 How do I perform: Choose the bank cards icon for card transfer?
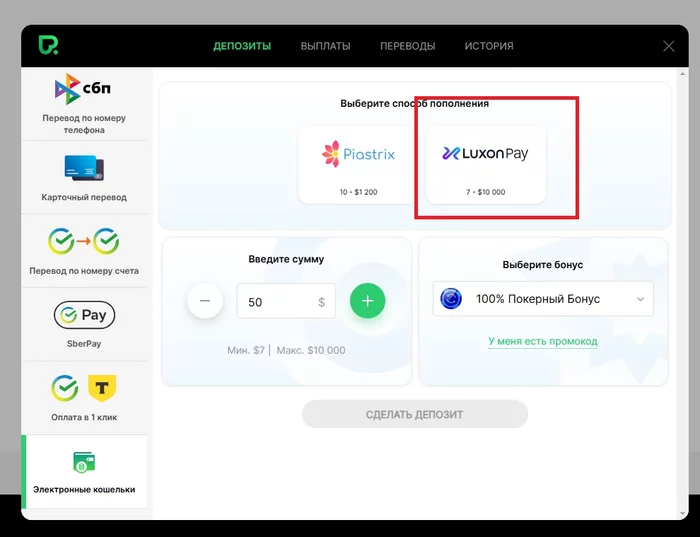tap(84, 168)
